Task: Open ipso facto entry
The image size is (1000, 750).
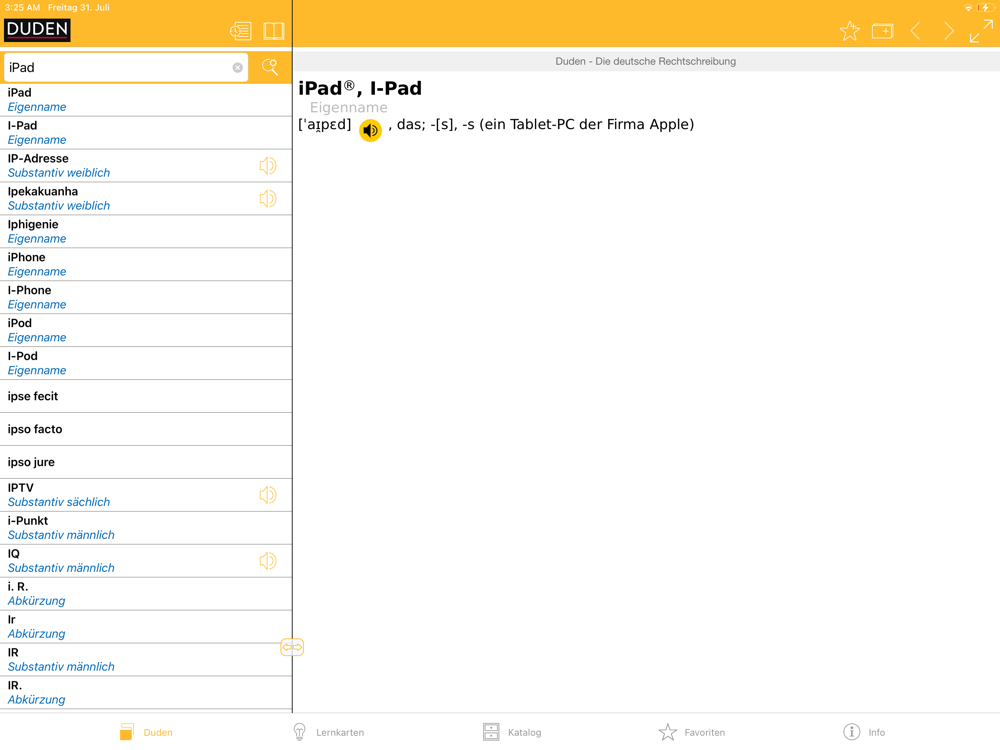Action: tap(146, 429)
